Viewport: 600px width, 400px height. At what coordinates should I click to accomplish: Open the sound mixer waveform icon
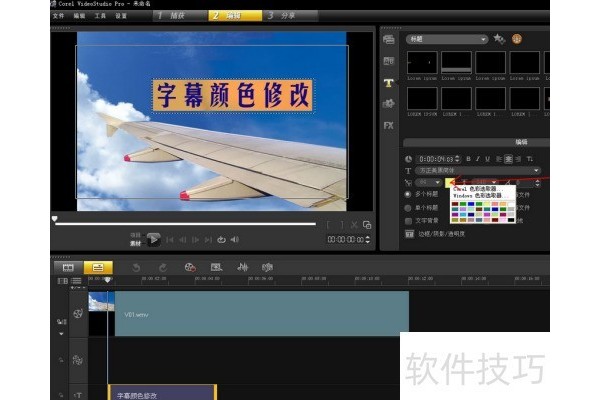point(243,268)
